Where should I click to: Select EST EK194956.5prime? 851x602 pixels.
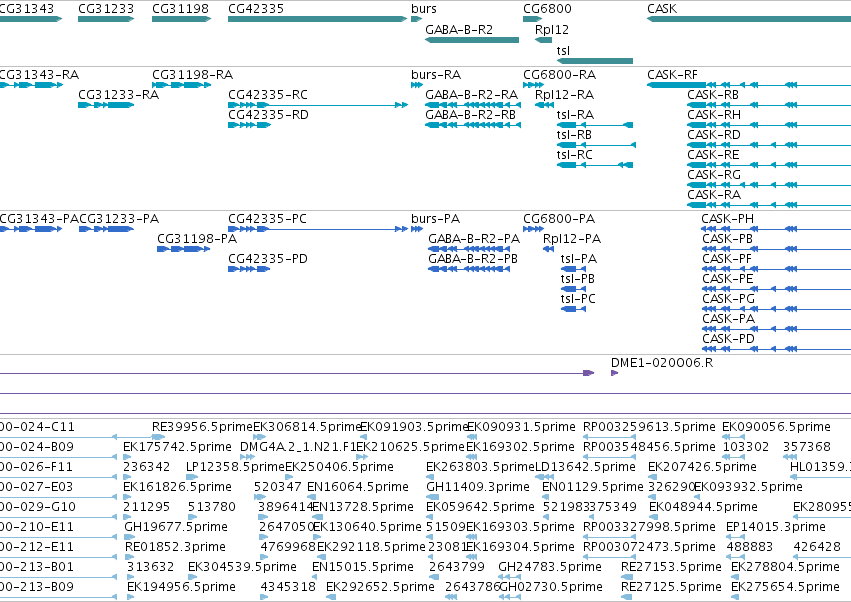(x=131, y=597)
